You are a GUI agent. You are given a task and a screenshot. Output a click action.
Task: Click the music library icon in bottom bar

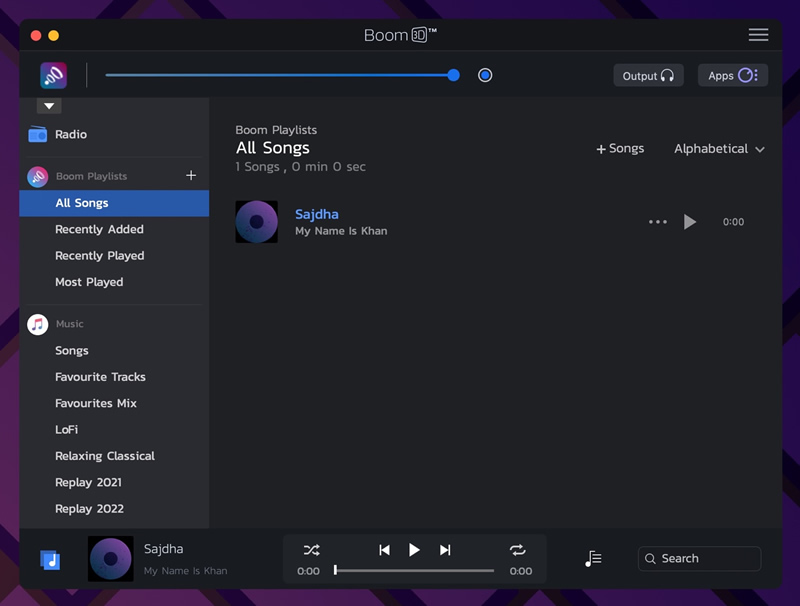pyautogui.click(x=50, y=560)
